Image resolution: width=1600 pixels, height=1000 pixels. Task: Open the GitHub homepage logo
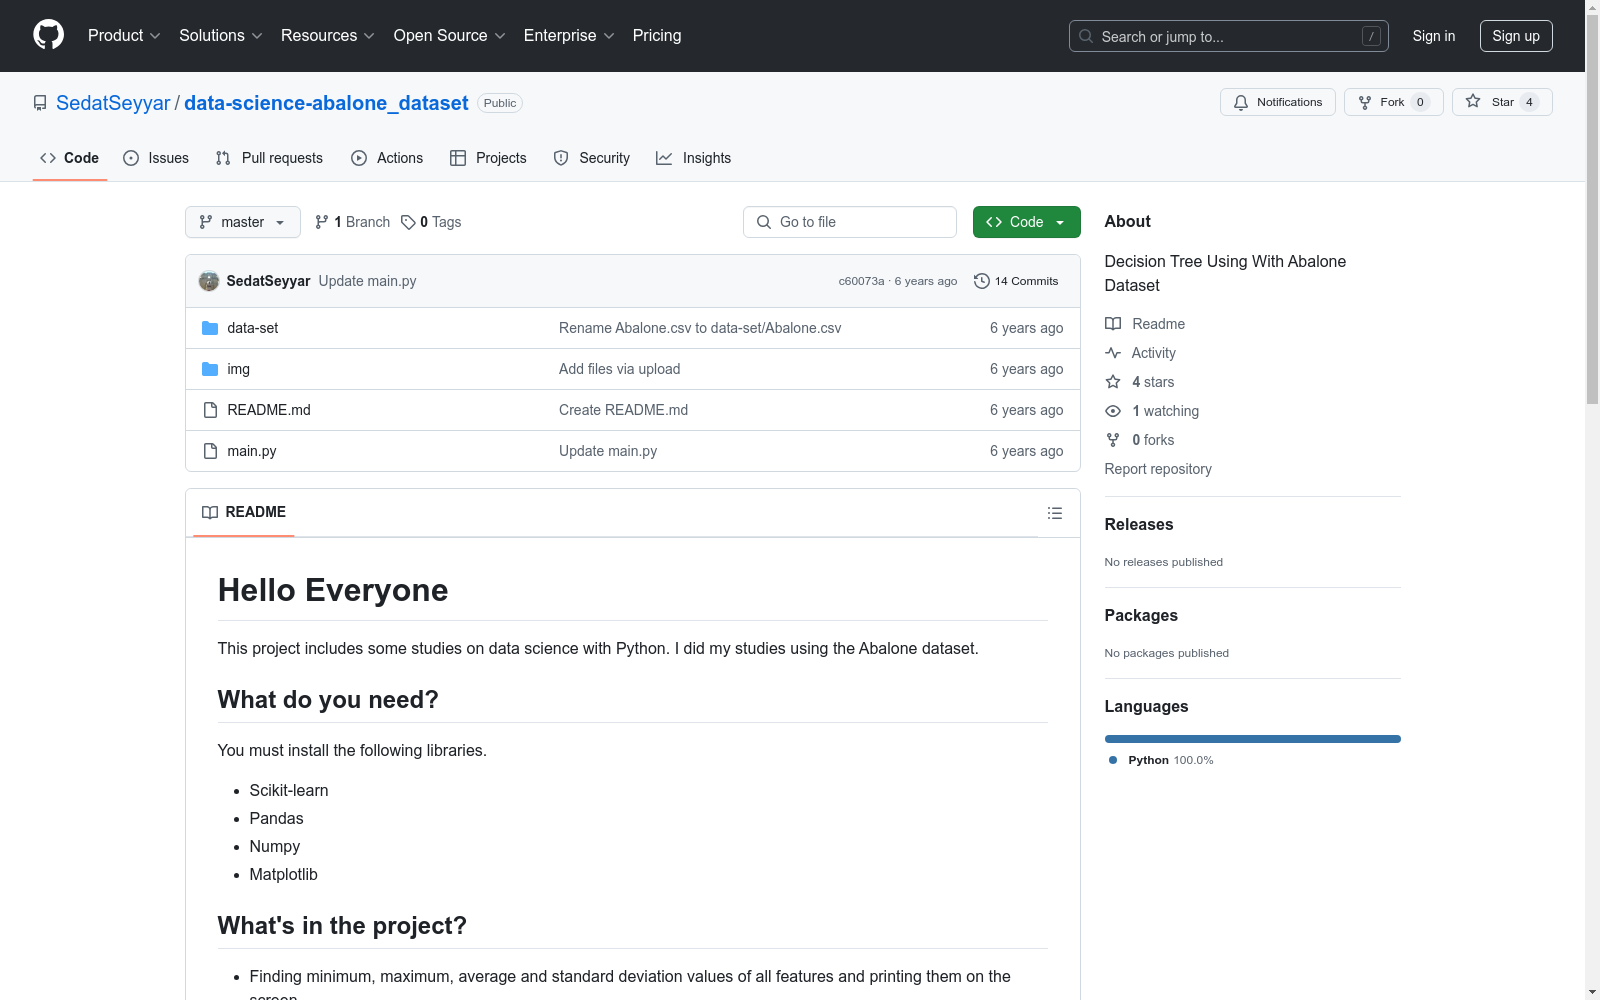[x=48, y=35]
